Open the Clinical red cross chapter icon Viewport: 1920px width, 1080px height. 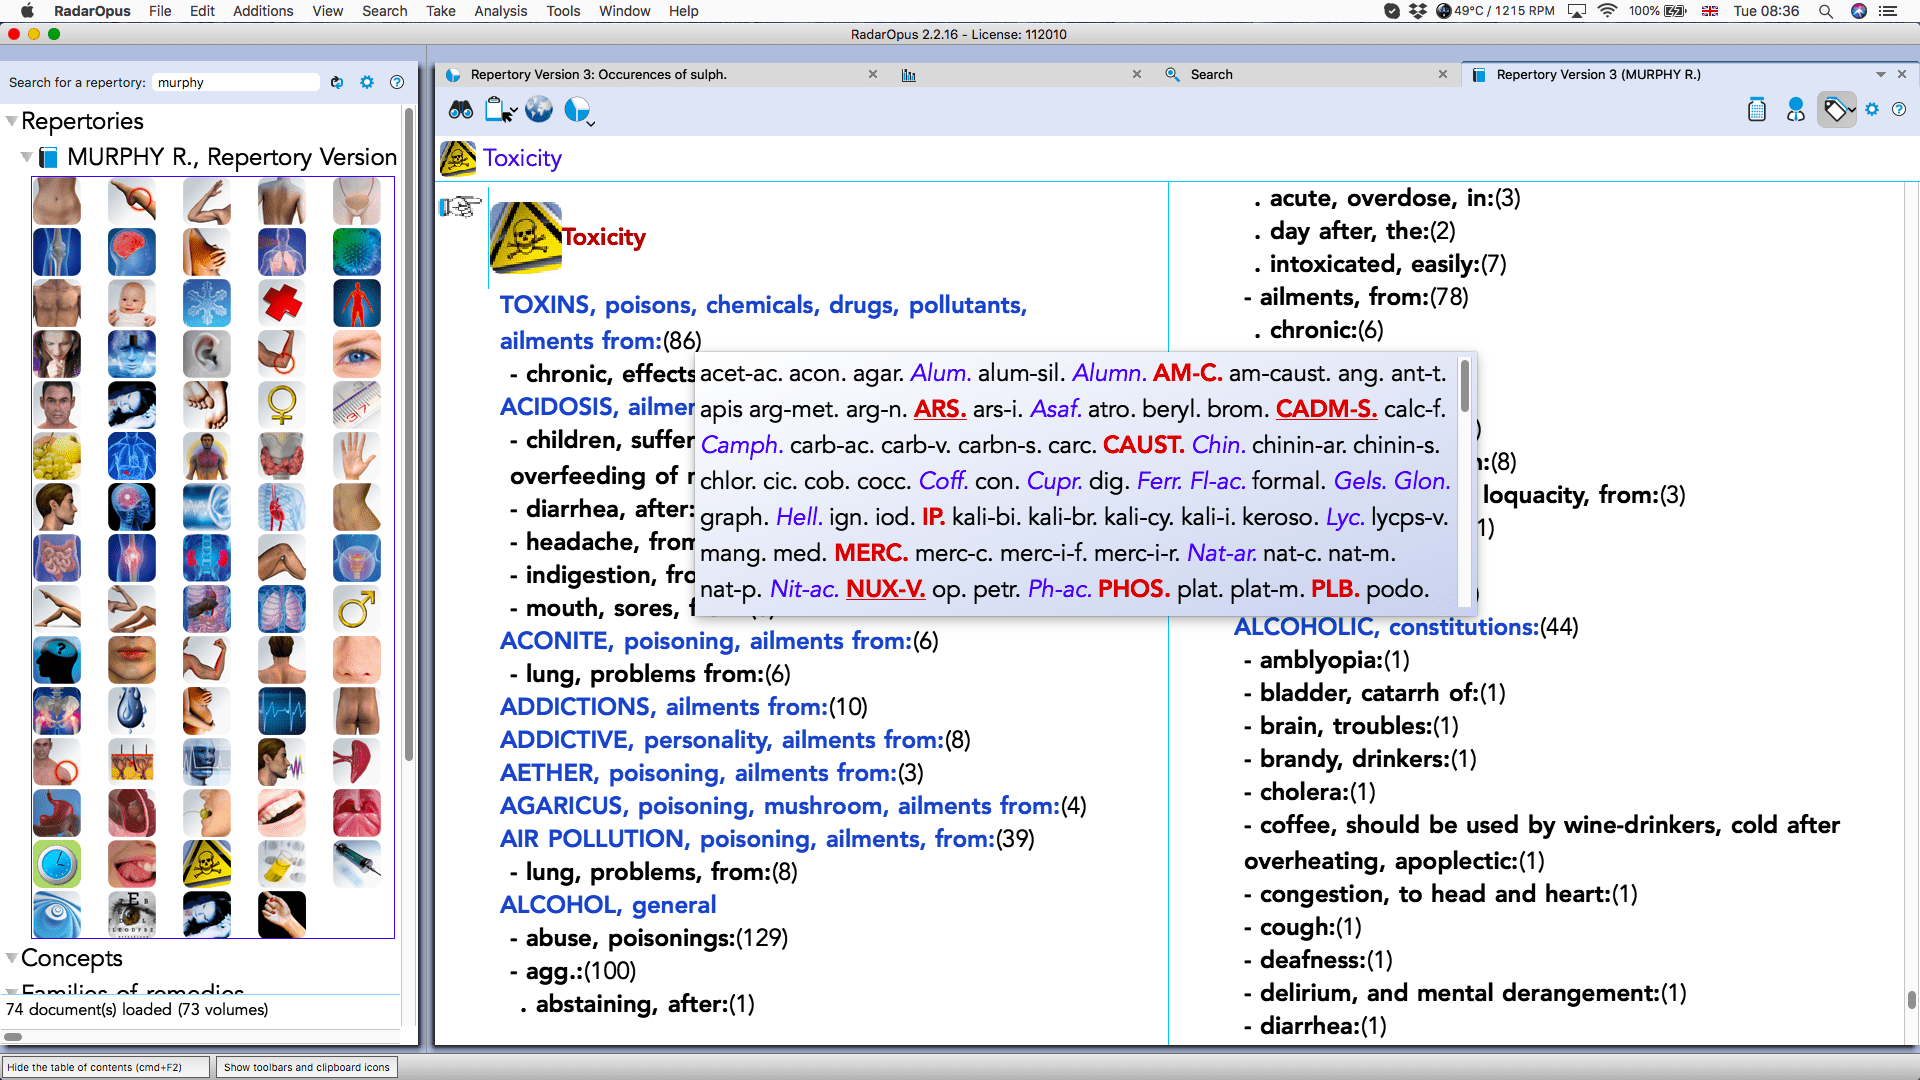click(x=282, y=303)
